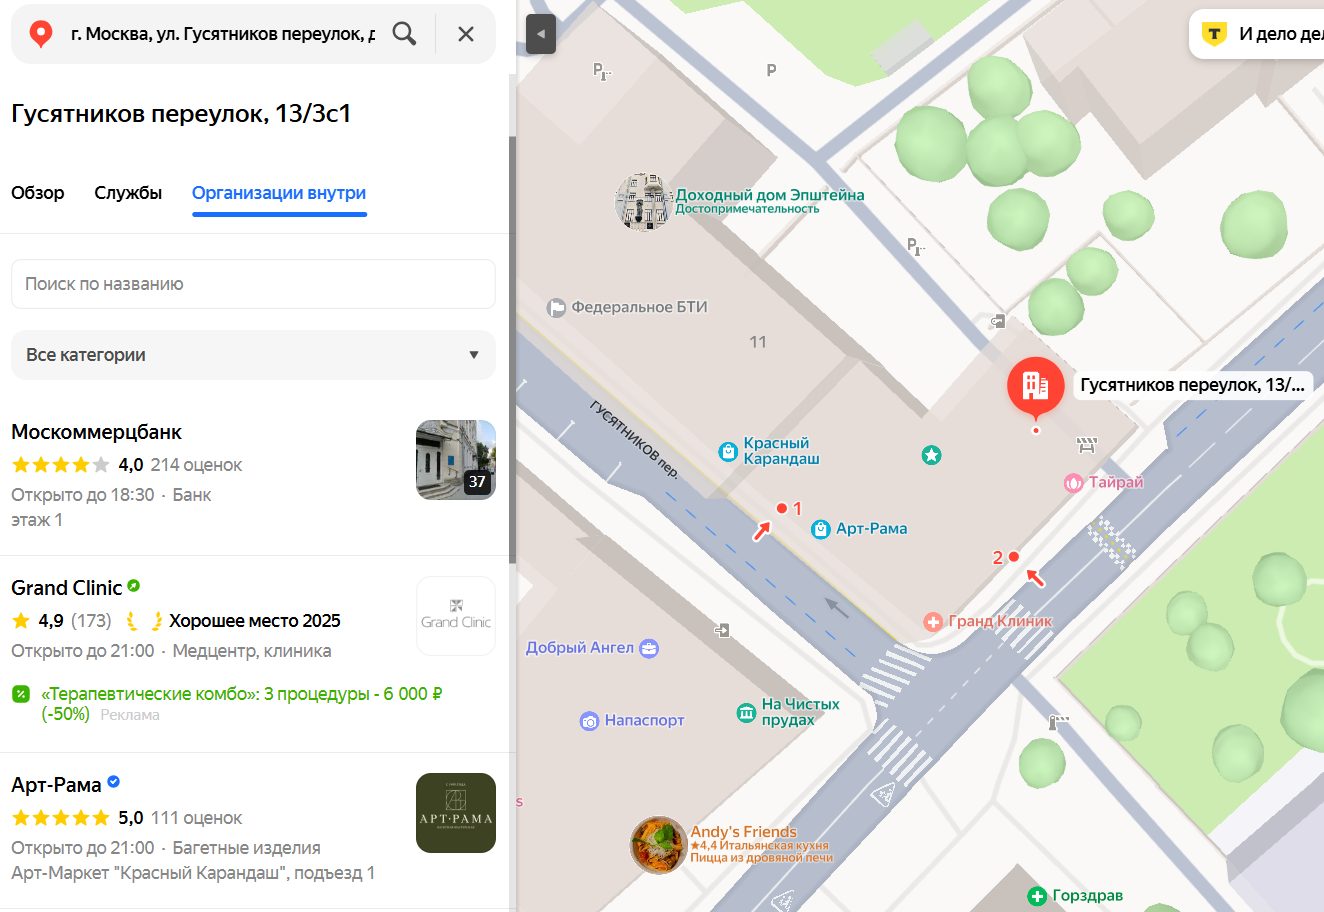
Task: Click the red location pin in search bar
Action: (x=41, y=34)
